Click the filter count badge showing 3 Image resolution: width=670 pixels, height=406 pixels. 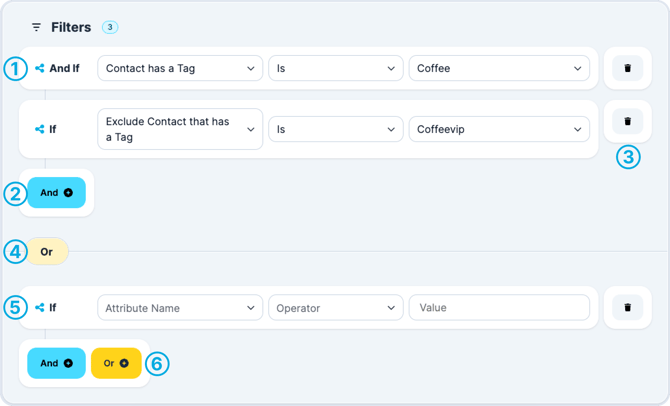pyautogui.click(x=110, y=27)
